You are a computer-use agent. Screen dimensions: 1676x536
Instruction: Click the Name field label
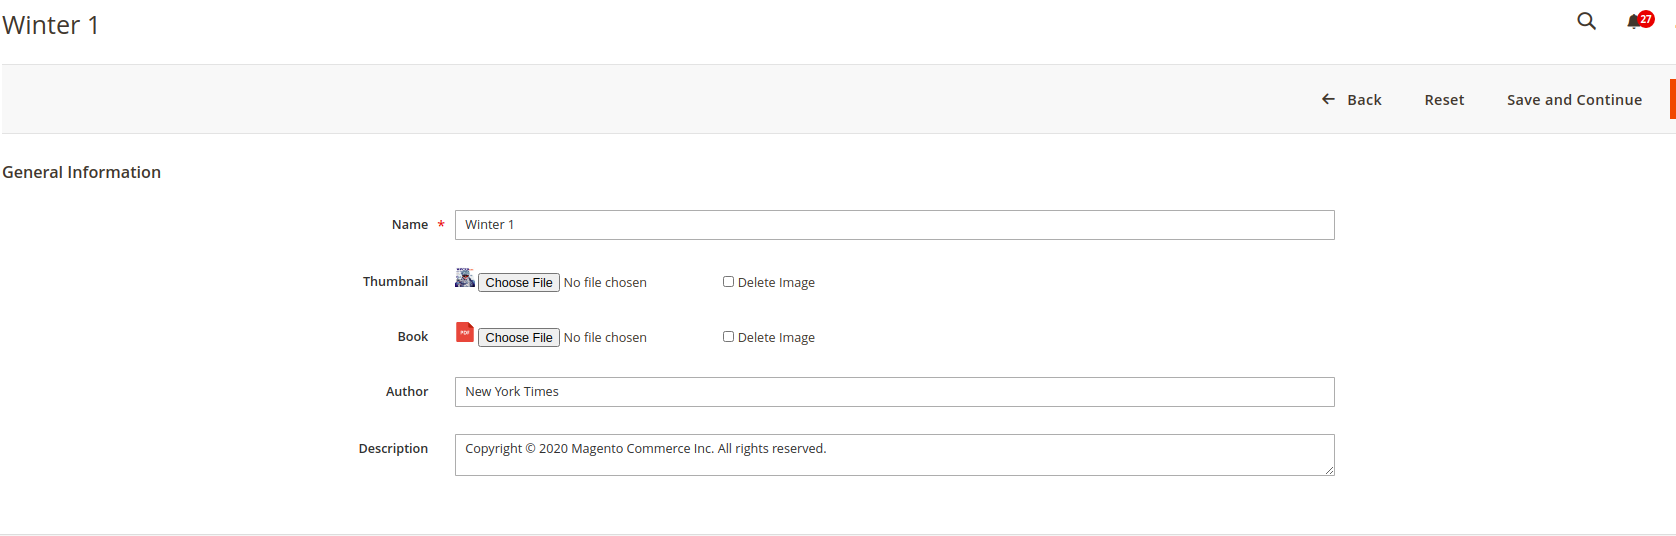pyautogui.click(x=410, y=225)
